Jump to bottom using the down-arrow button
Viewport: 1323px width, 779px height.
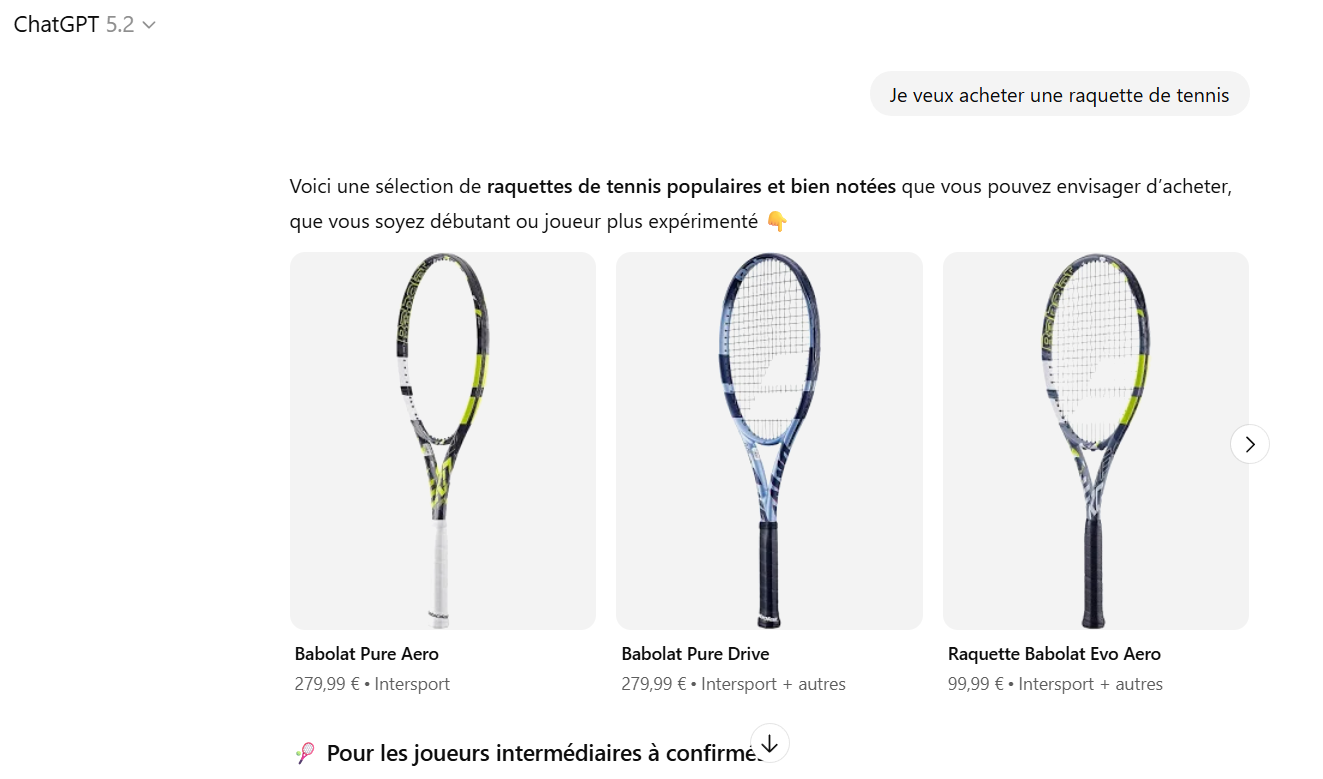click(769, 744)
